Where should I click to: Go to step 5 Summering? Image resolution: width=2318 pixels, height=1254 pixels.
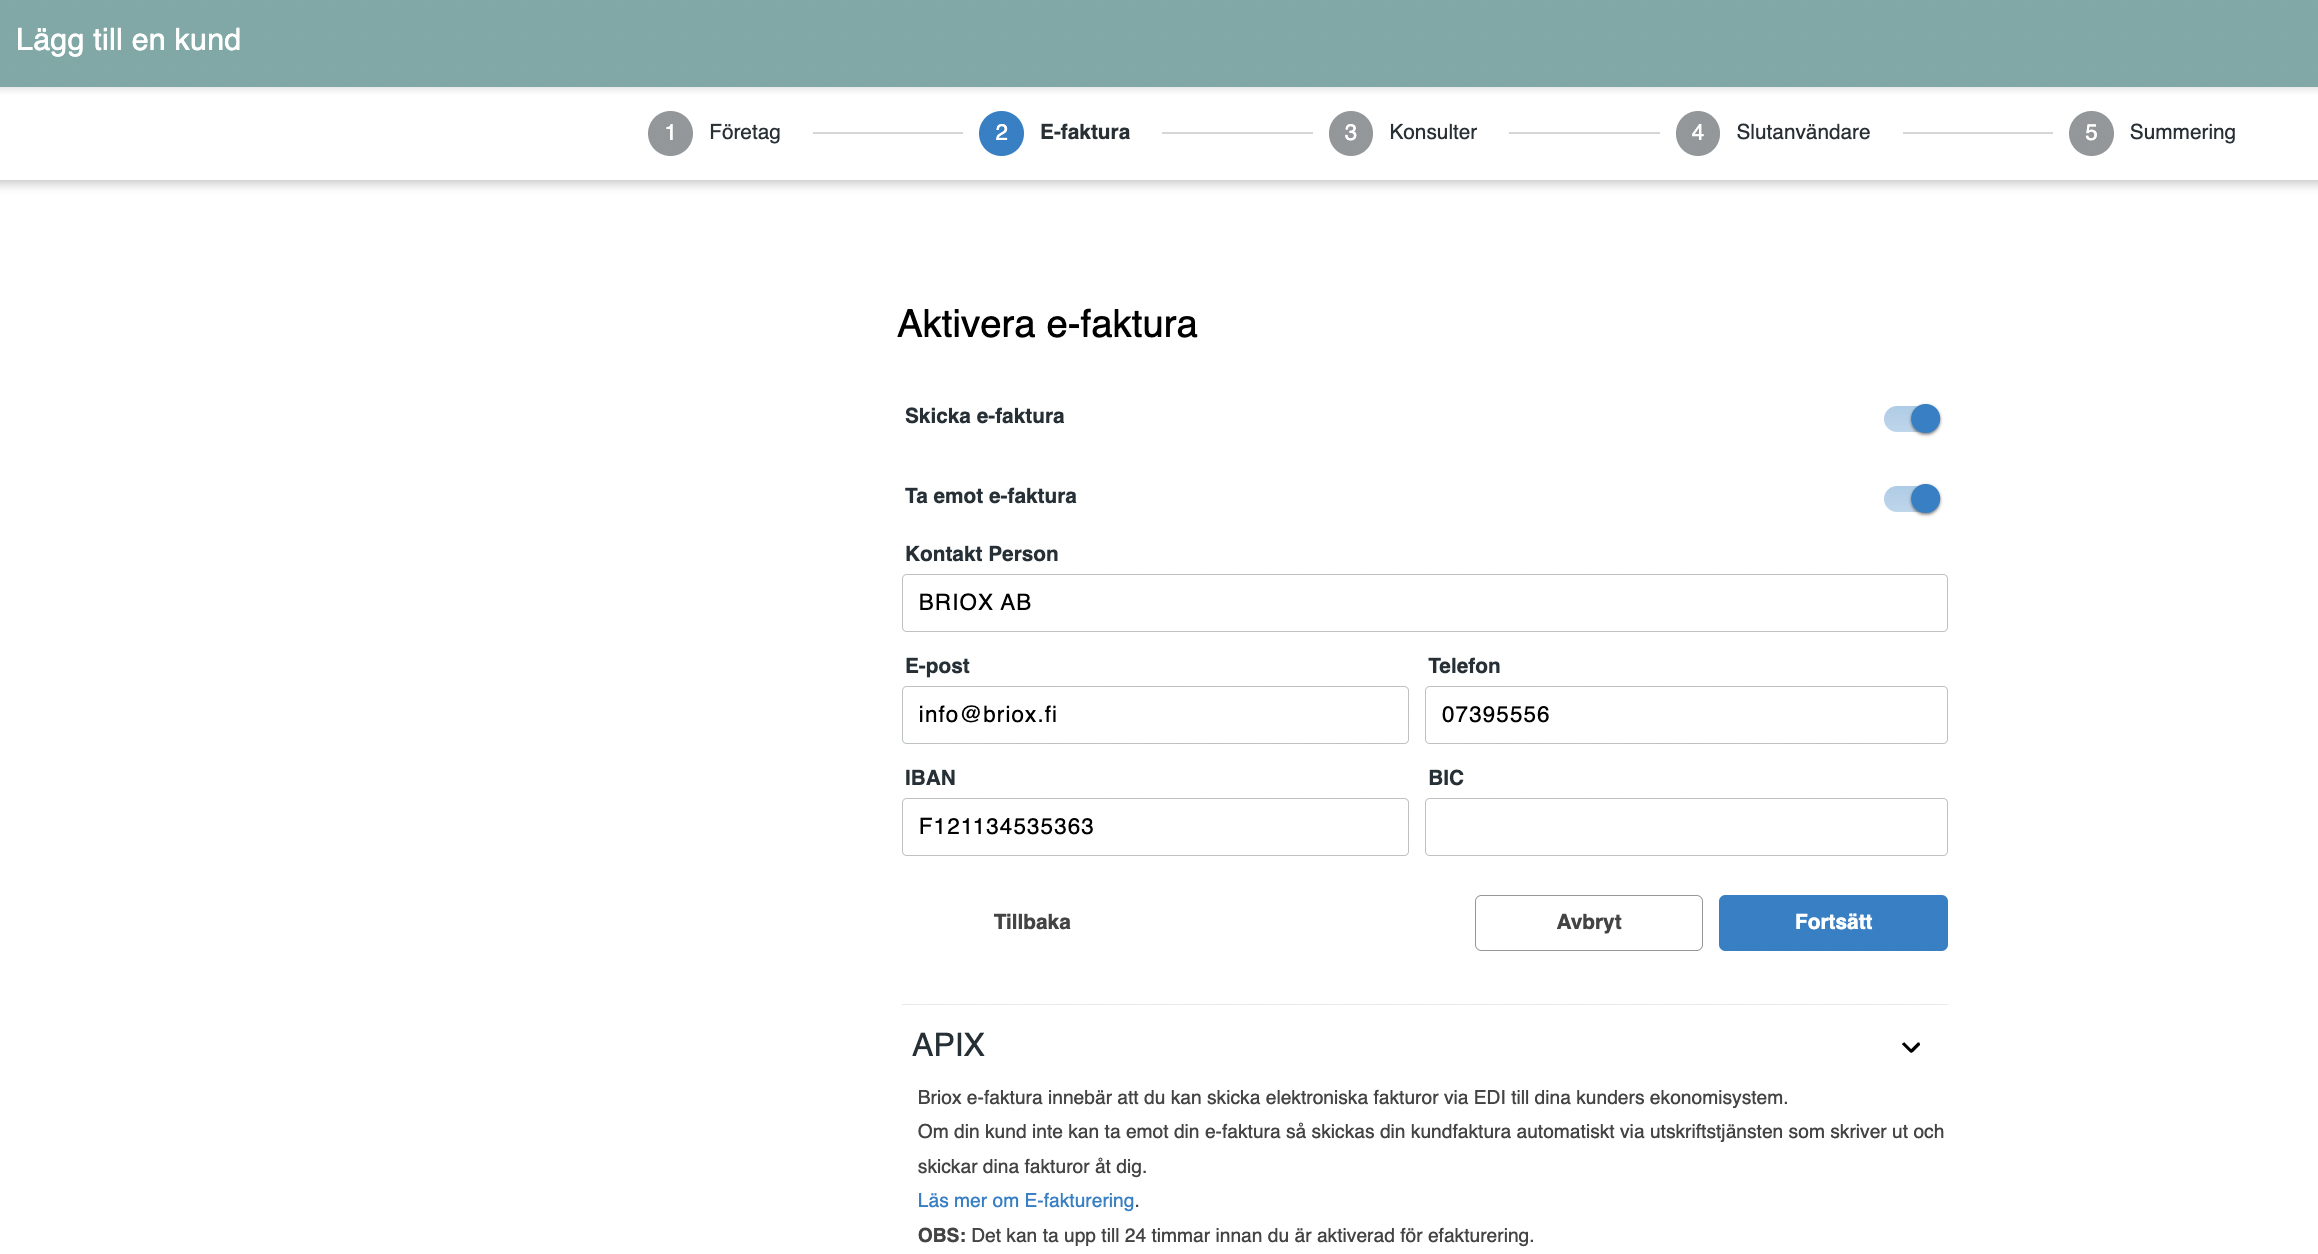[2152, 133]
